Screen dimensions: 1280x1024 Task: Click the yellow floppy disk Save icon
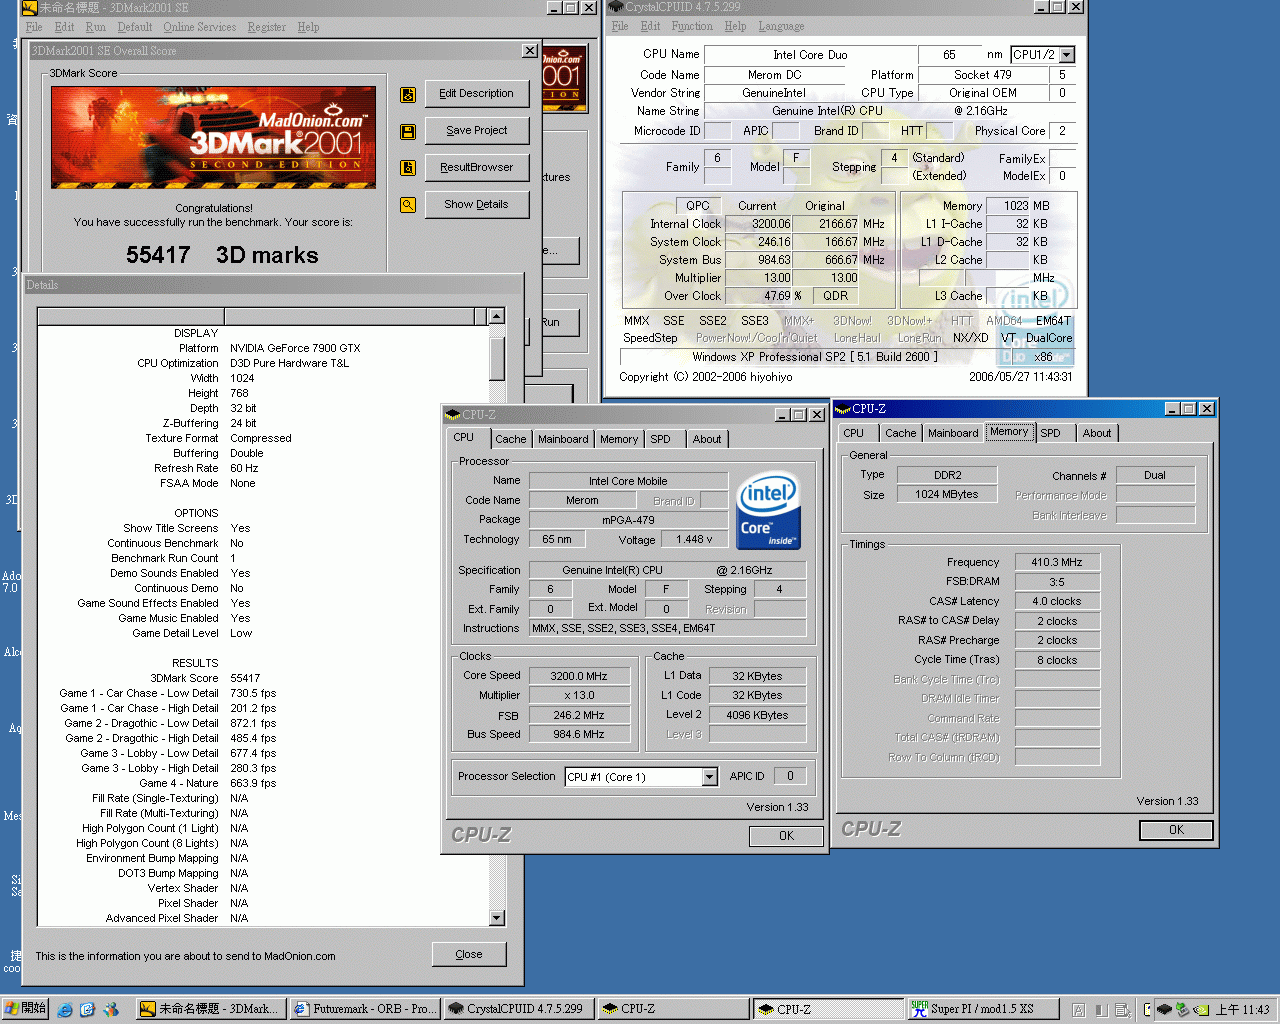408,131
